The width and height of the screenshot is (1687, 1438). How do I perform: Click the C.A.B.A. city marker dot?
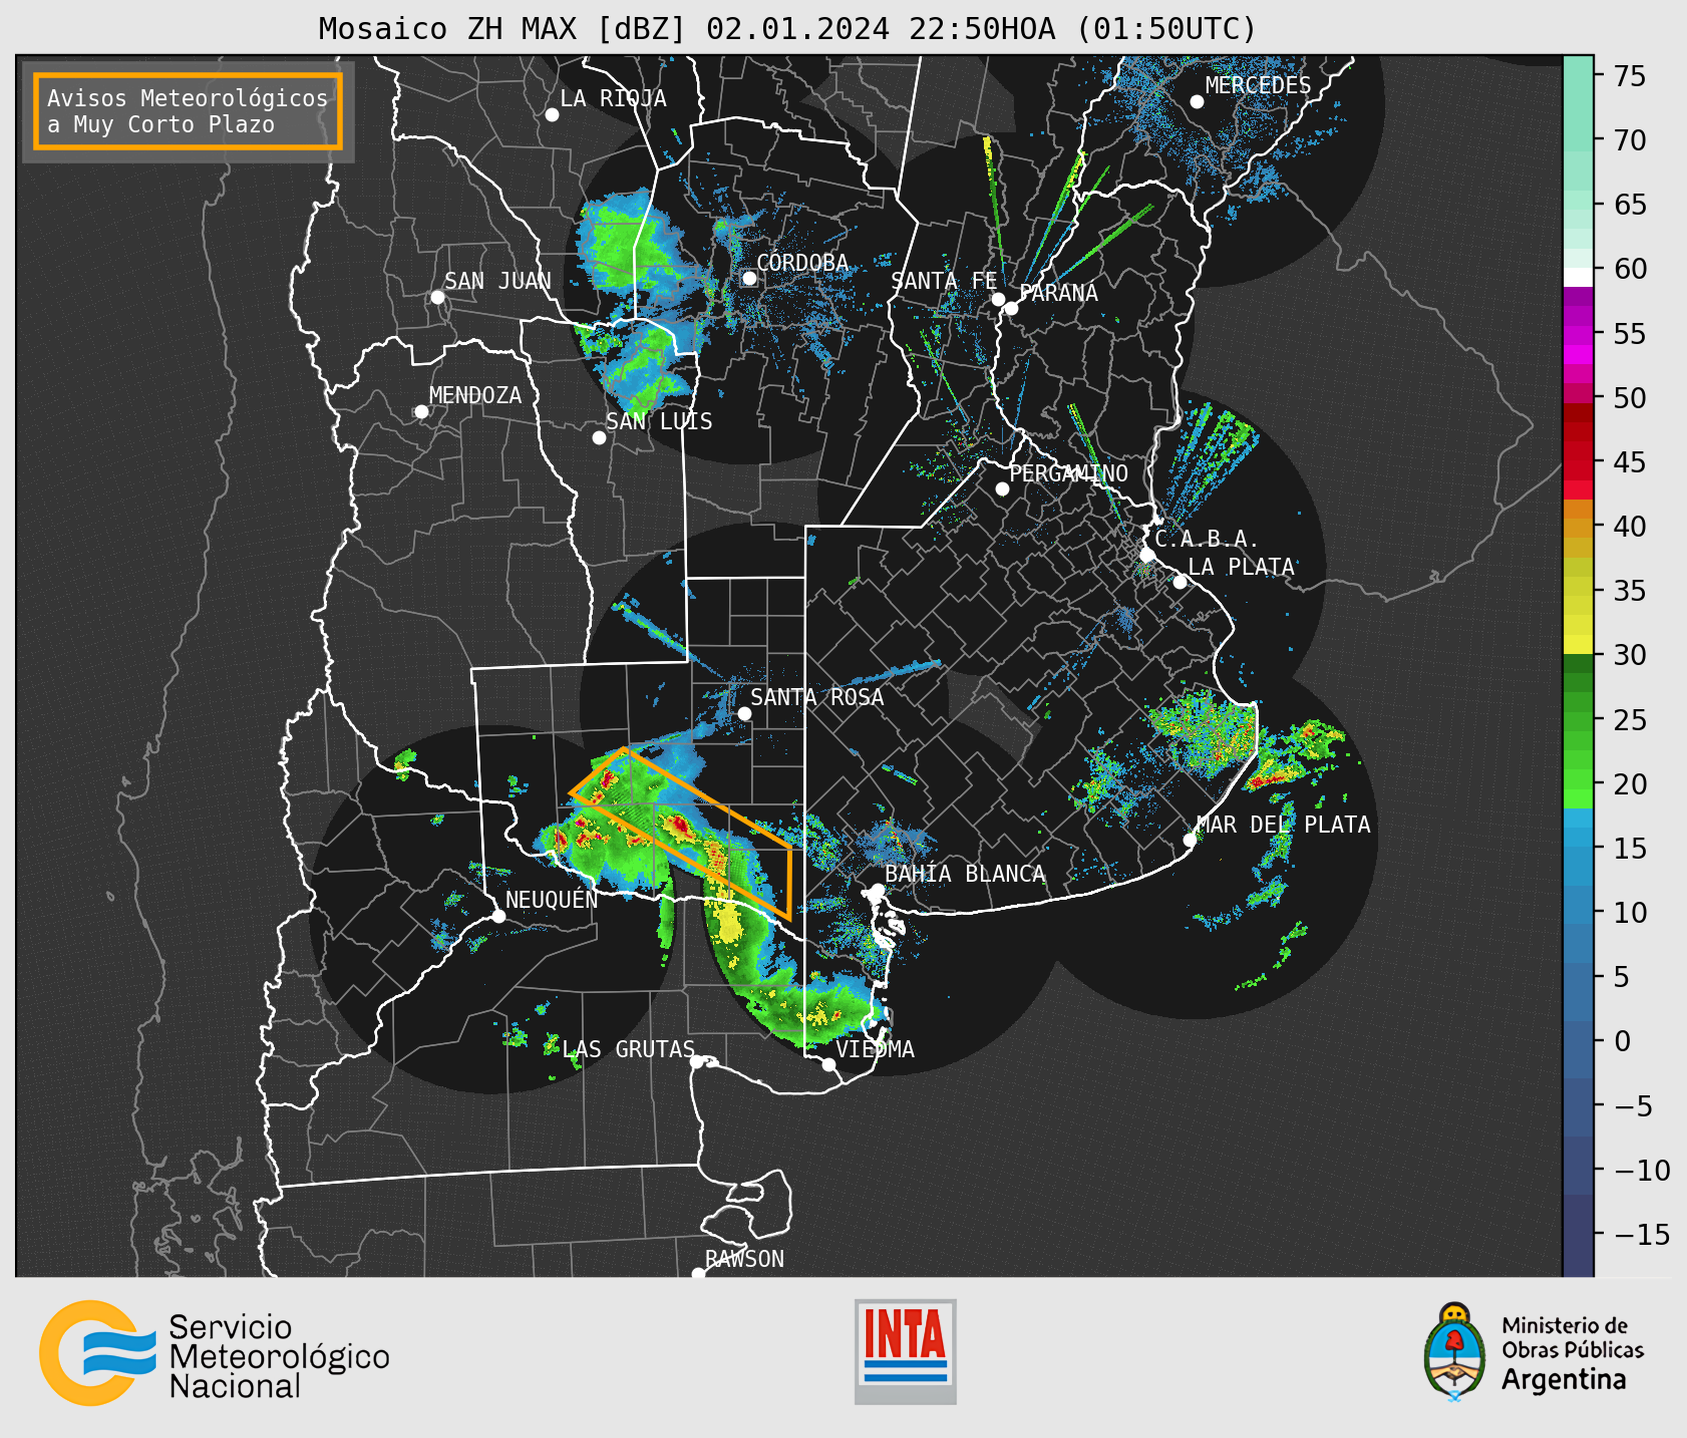click(x=1147, y=555)
